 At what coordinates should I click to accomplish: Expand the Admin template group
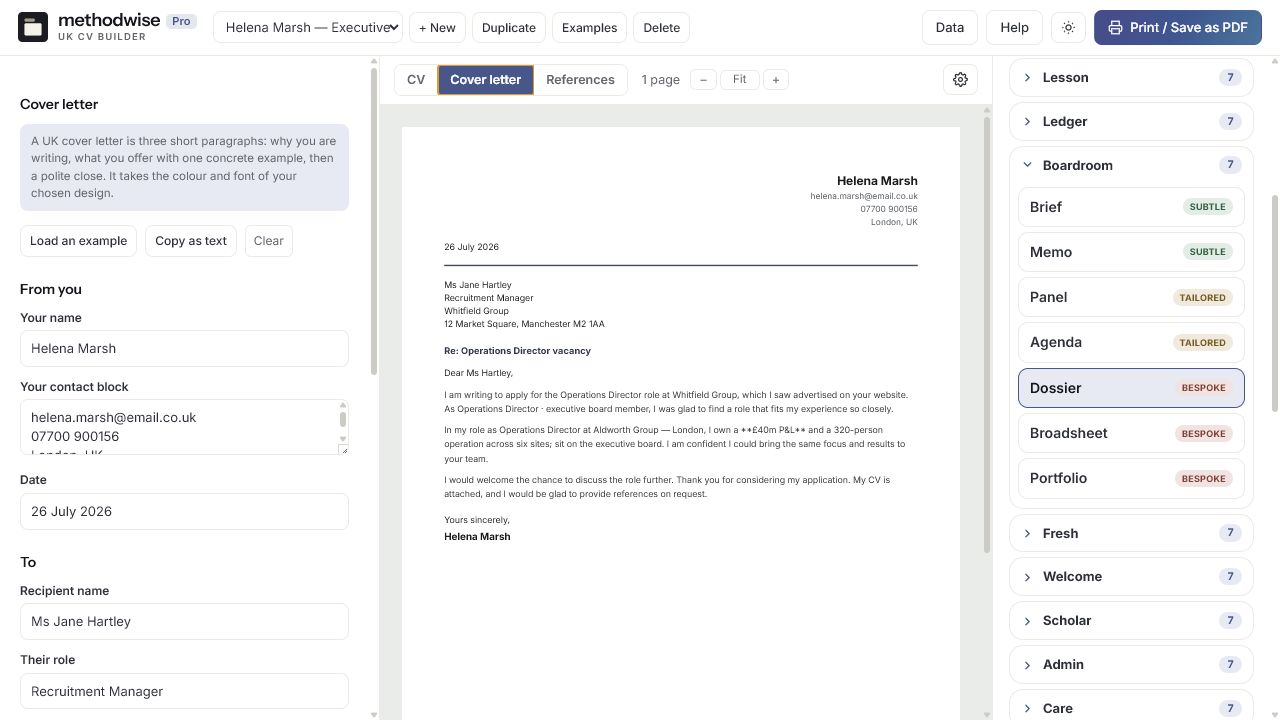(1131, 665)
